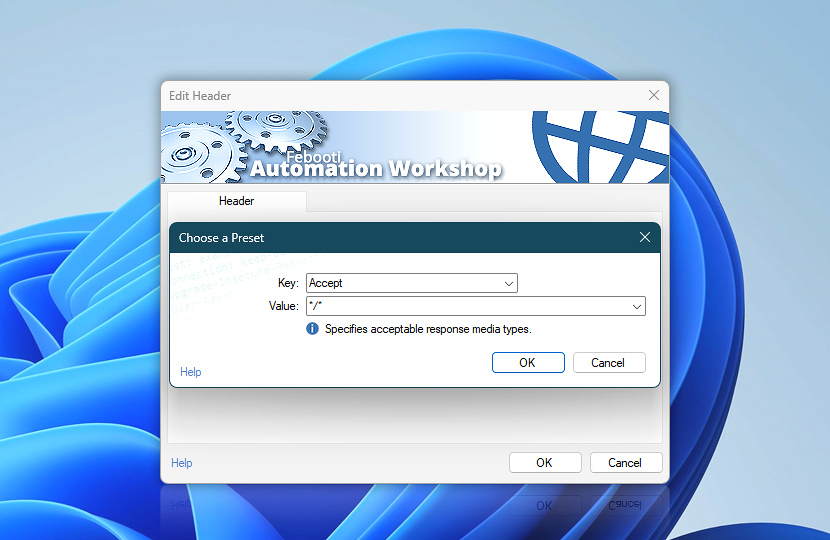Click Cancel in the Edit Header window
The width and height of the screenshot is (830, 540).
(626, 463)
